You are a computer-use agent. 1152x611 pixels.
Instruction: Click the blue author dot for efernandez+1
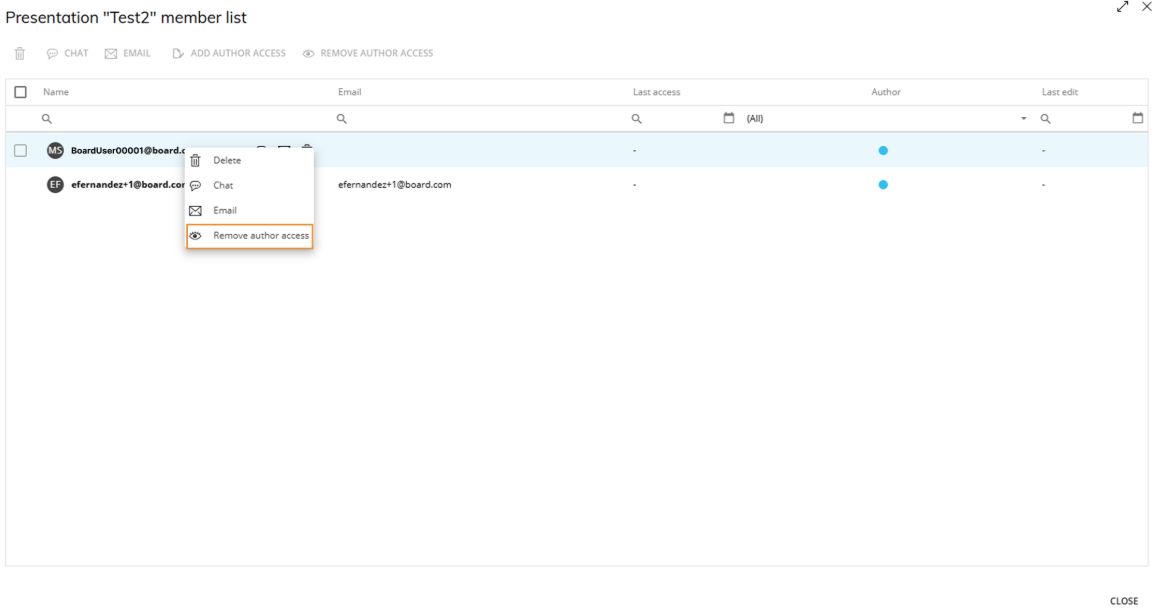(x=883, y=185)
